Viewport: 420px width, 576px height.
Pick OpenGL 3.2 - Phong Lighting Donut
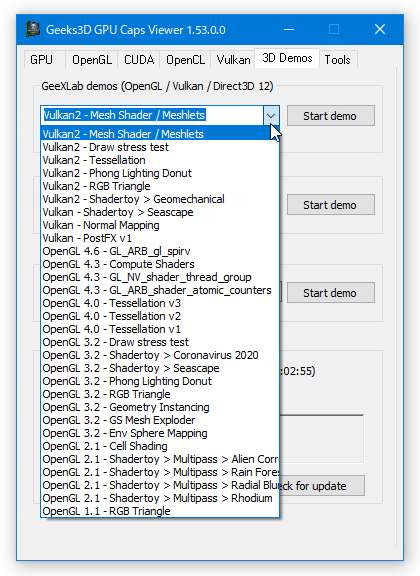pos(160,381)
